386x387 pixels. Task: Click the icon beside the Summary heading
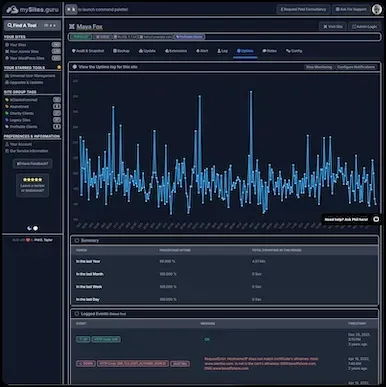tap(77, 240)
